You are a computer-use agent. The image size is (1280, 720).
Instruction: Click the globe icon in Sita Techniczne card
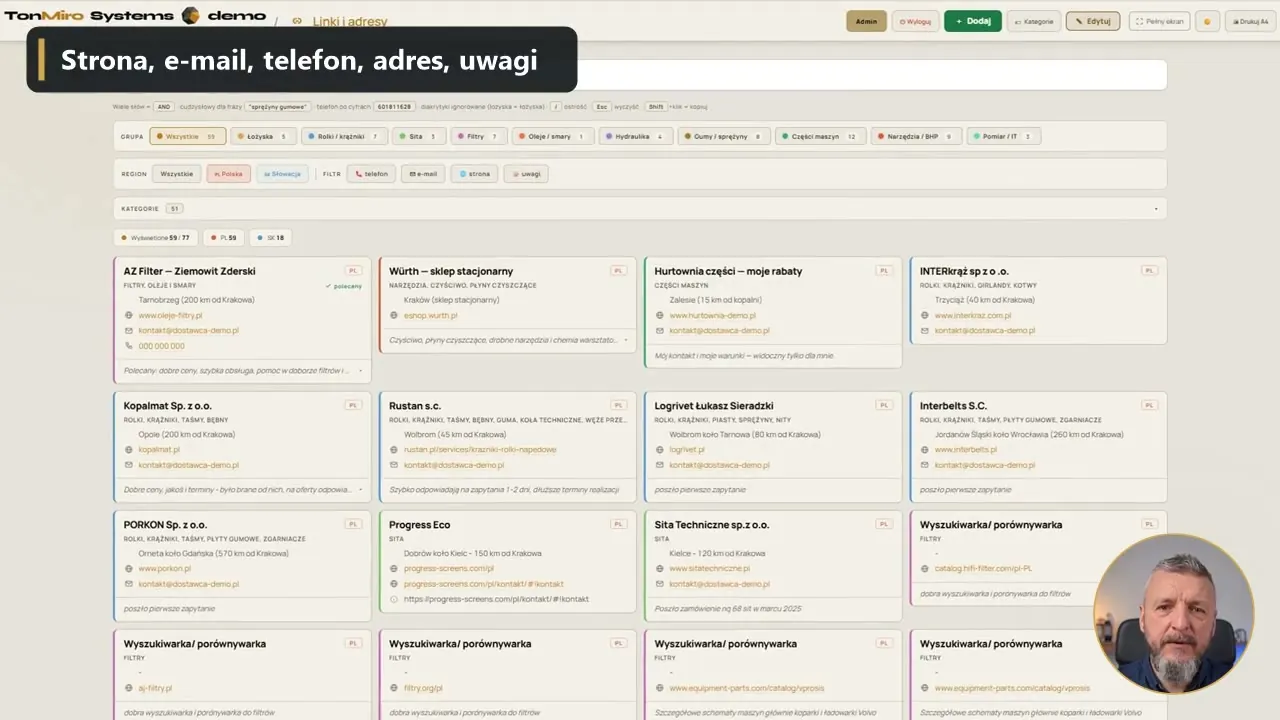(659, 569)
